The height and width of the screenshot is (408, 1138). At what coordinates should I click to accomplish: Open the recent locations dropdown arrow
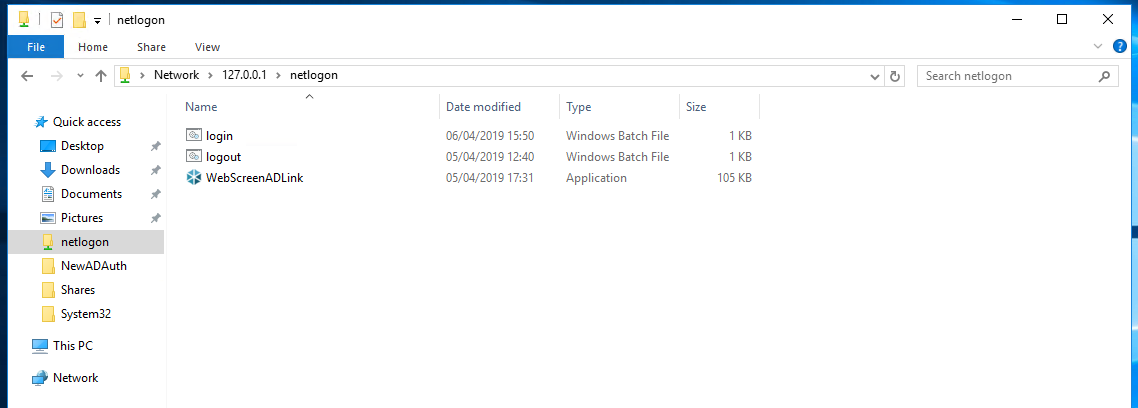pyautogui.click(x=80, y=77)
